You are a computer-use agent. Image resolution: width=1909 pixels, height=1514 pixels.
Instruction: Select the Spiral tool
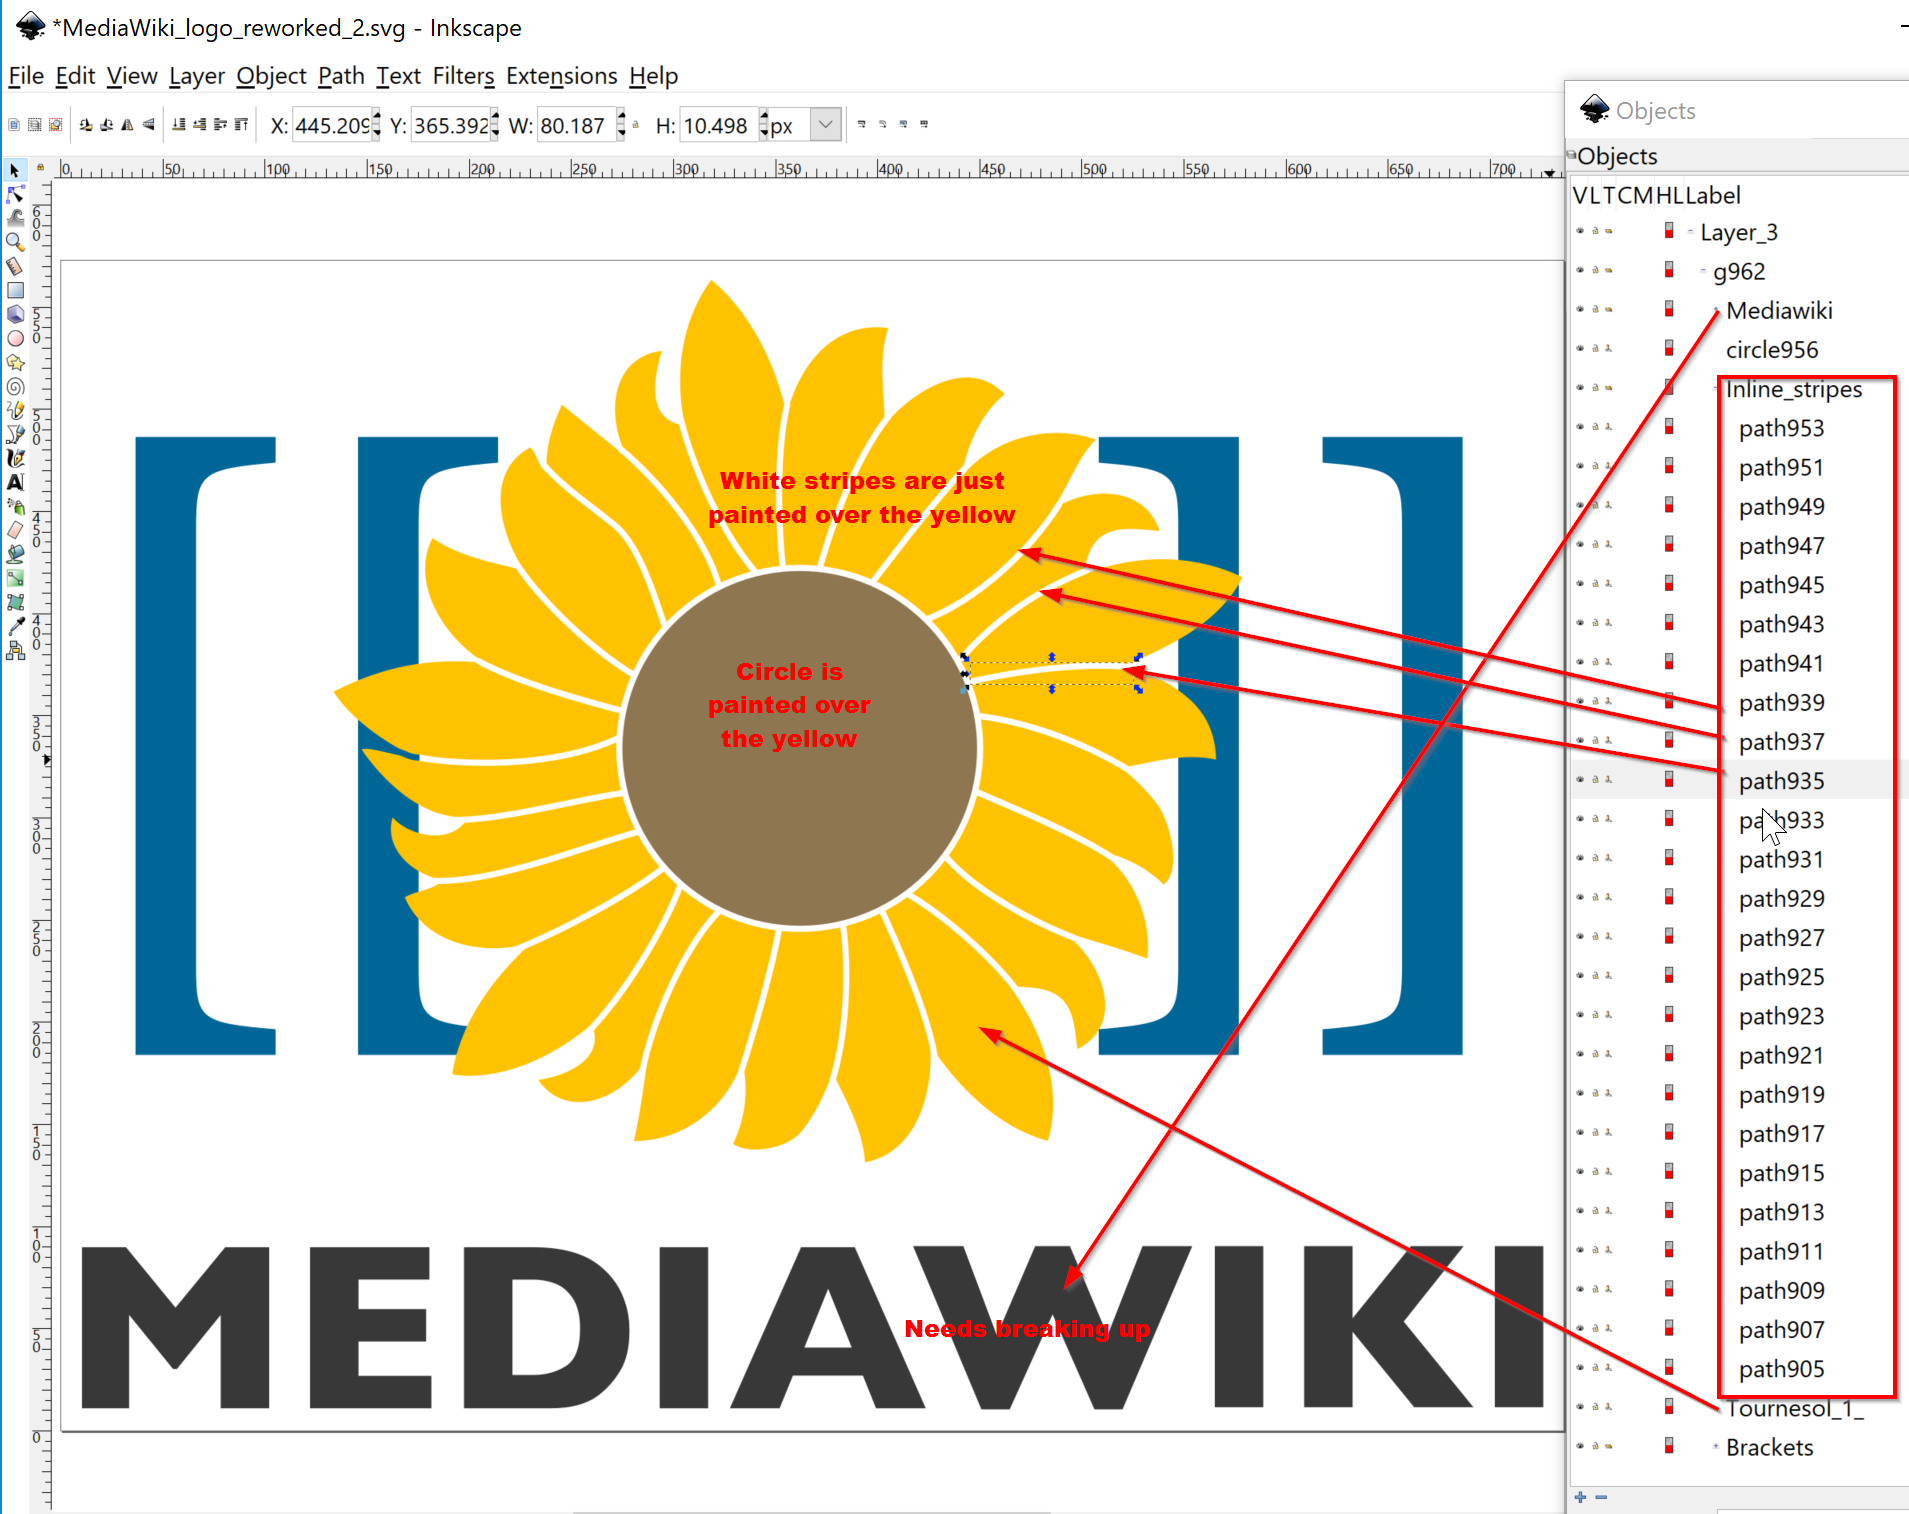(15, 386)
